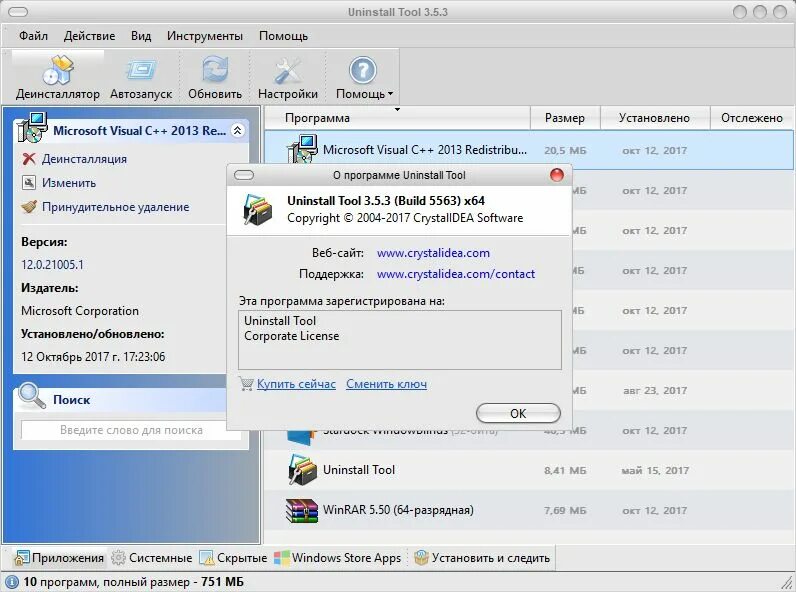Open the Вид menu
The width and height of the screenshot is (796, 592).
point(141,36)
